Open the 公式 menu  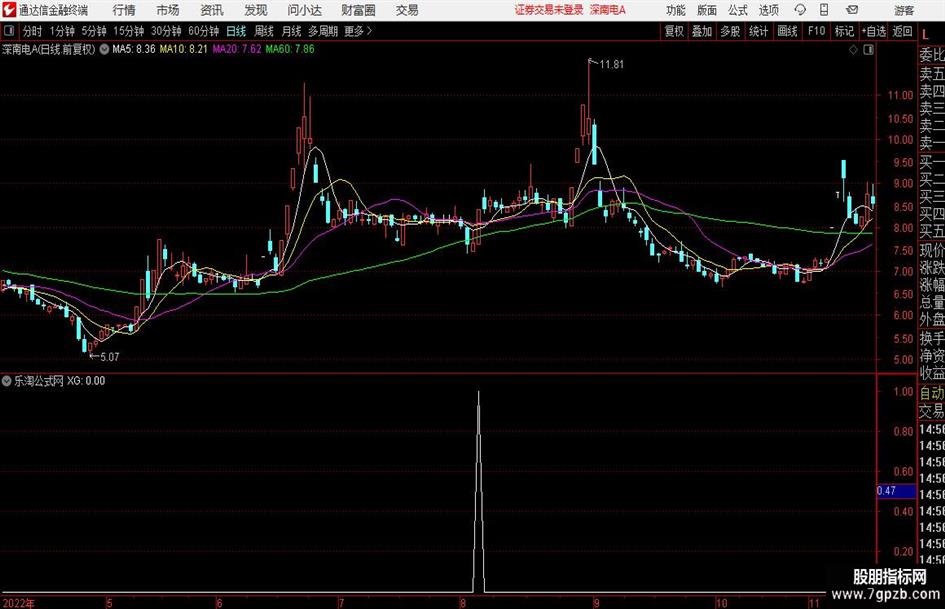(x=738, y=10)
